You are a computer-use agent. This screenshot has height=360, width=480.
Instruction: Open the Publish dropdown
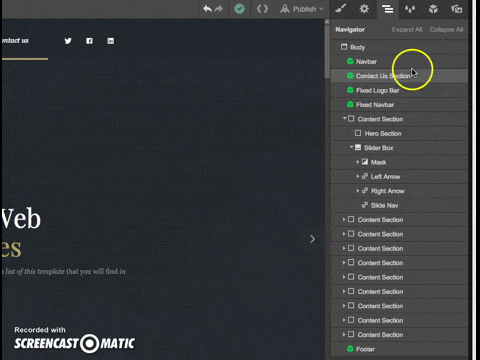point(302,9)
